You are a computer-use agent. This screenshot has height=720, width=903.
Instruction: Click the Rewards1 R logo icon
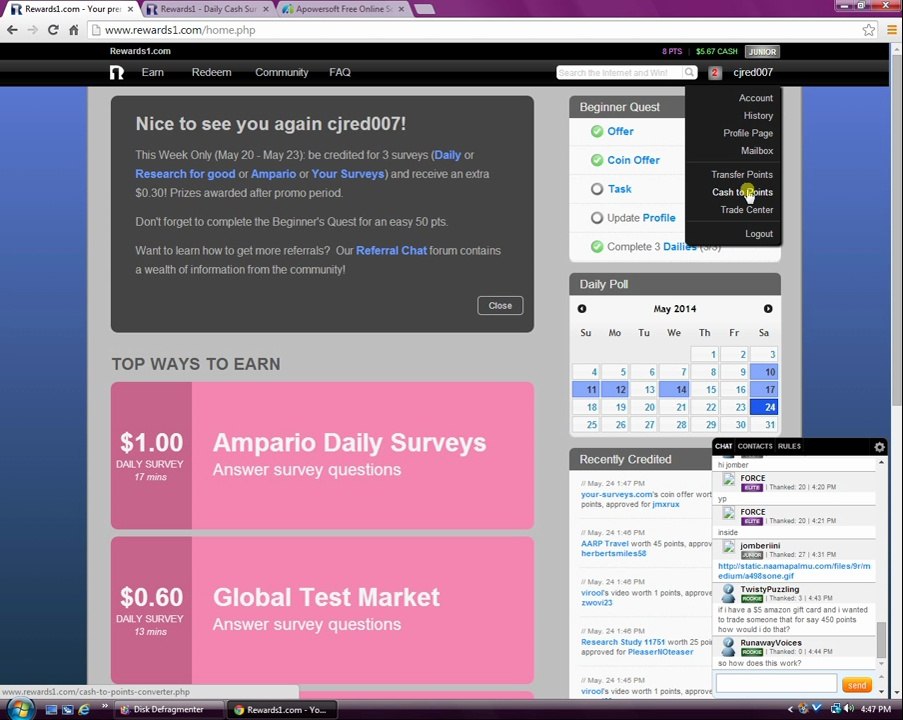click(x=117, y=72)
